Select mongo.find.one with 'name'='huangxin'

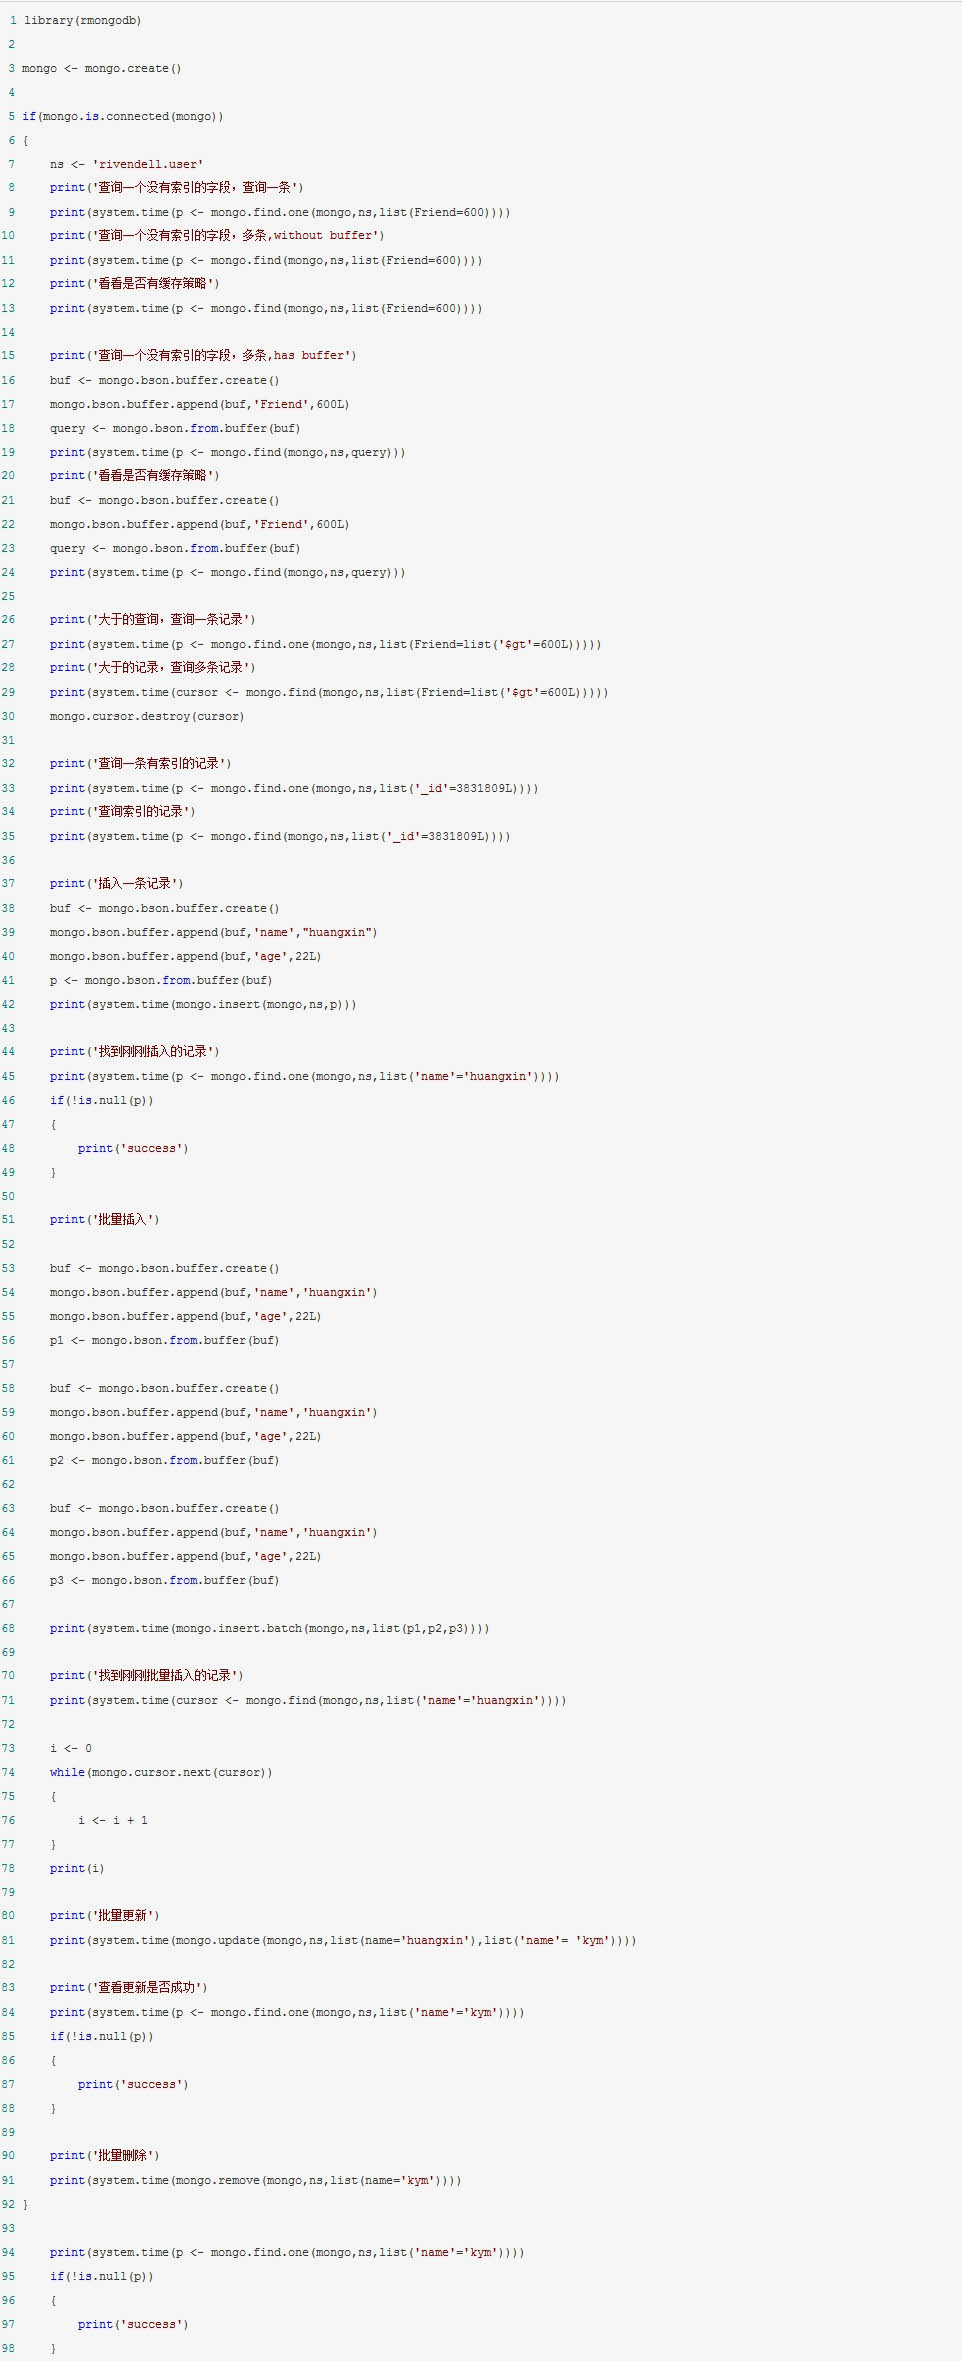305,1076
